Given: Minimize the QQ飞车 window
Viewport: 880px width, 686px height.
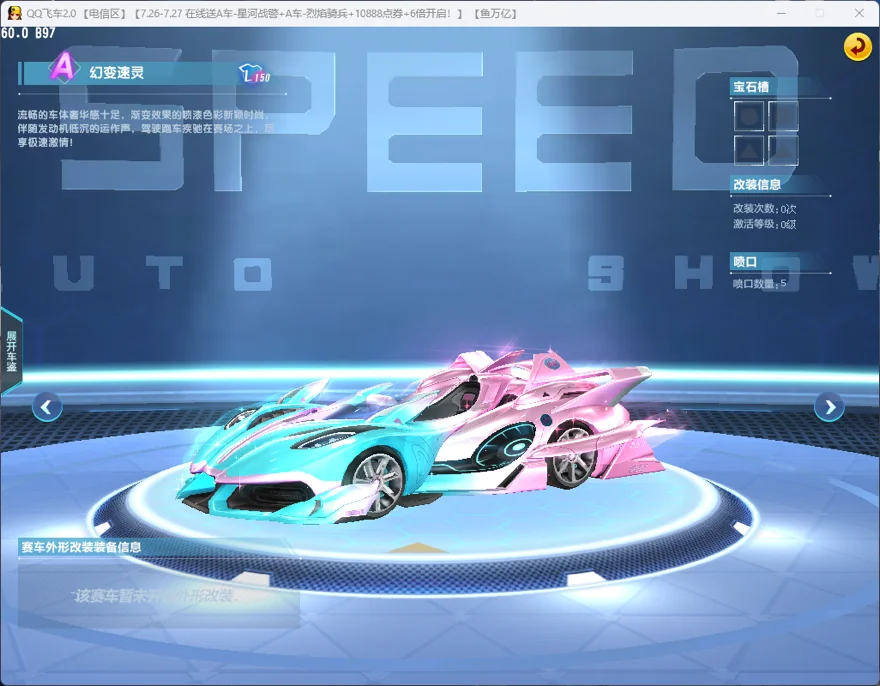Looking at the screenshot, I should pyautogui.click(x=781, y=13).
